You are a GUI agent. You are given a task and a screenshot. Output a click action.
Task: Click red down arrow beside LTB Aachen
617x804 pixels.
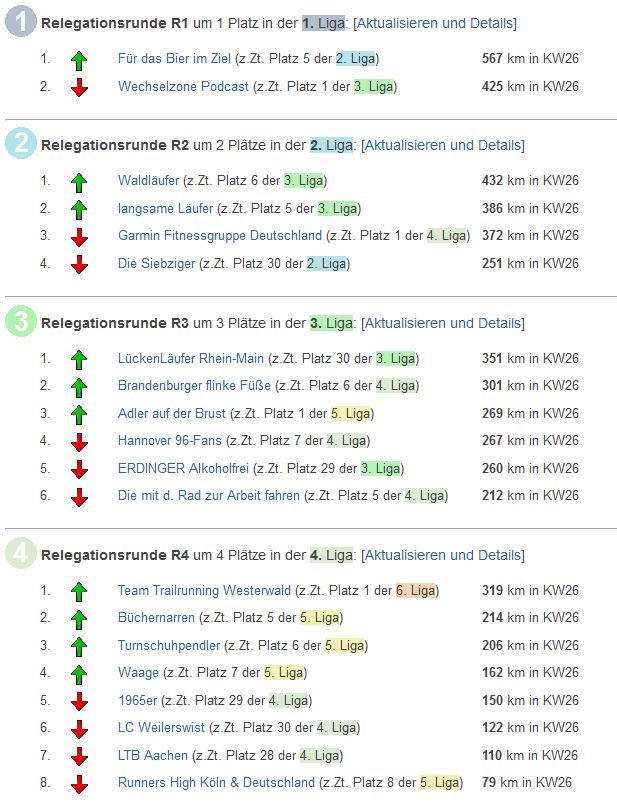(80, 756)
